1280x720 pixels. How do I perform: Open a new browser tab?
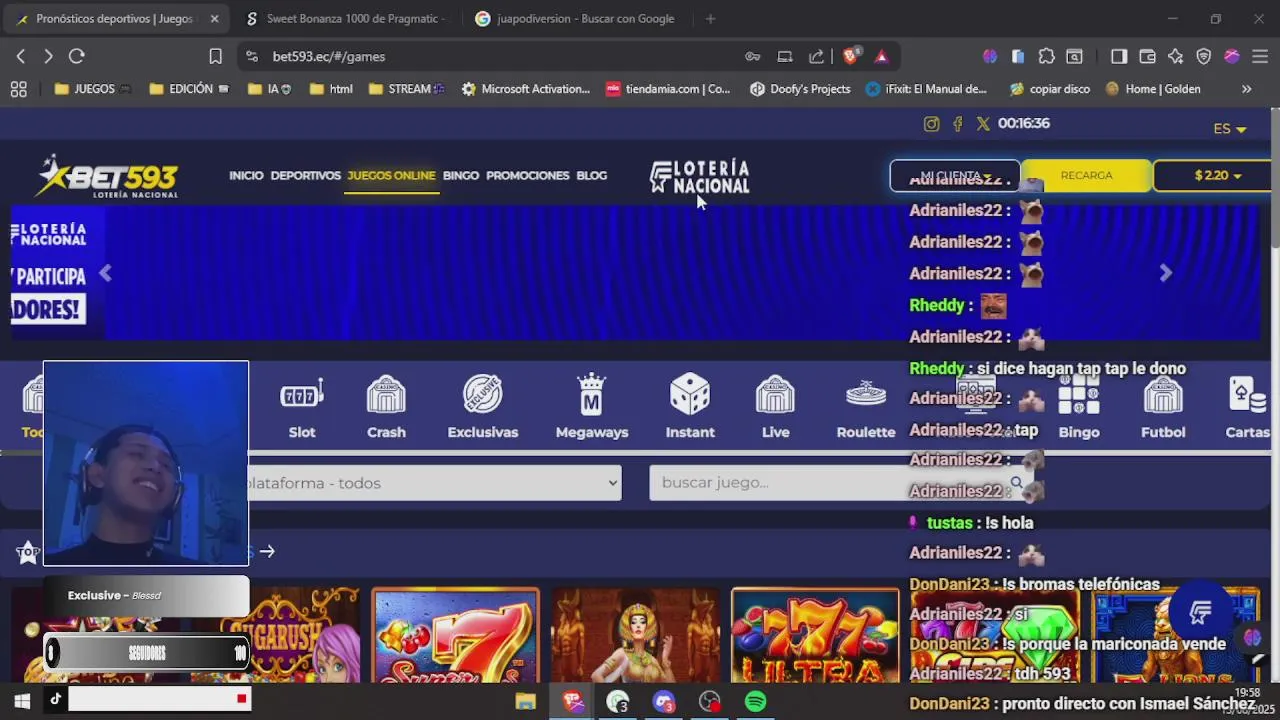[x=710, y=19]
